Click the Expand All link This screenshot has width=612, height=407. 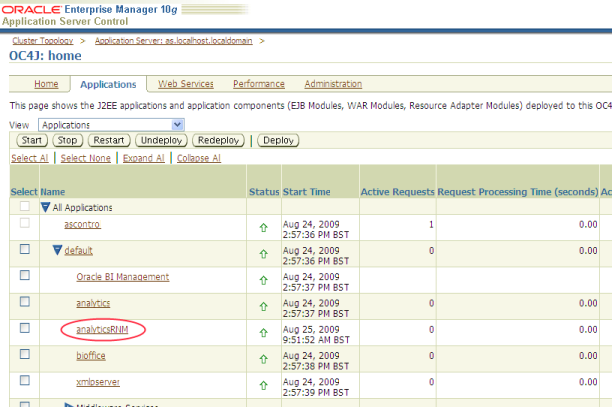pyautogui.click(x=144, y=158)
